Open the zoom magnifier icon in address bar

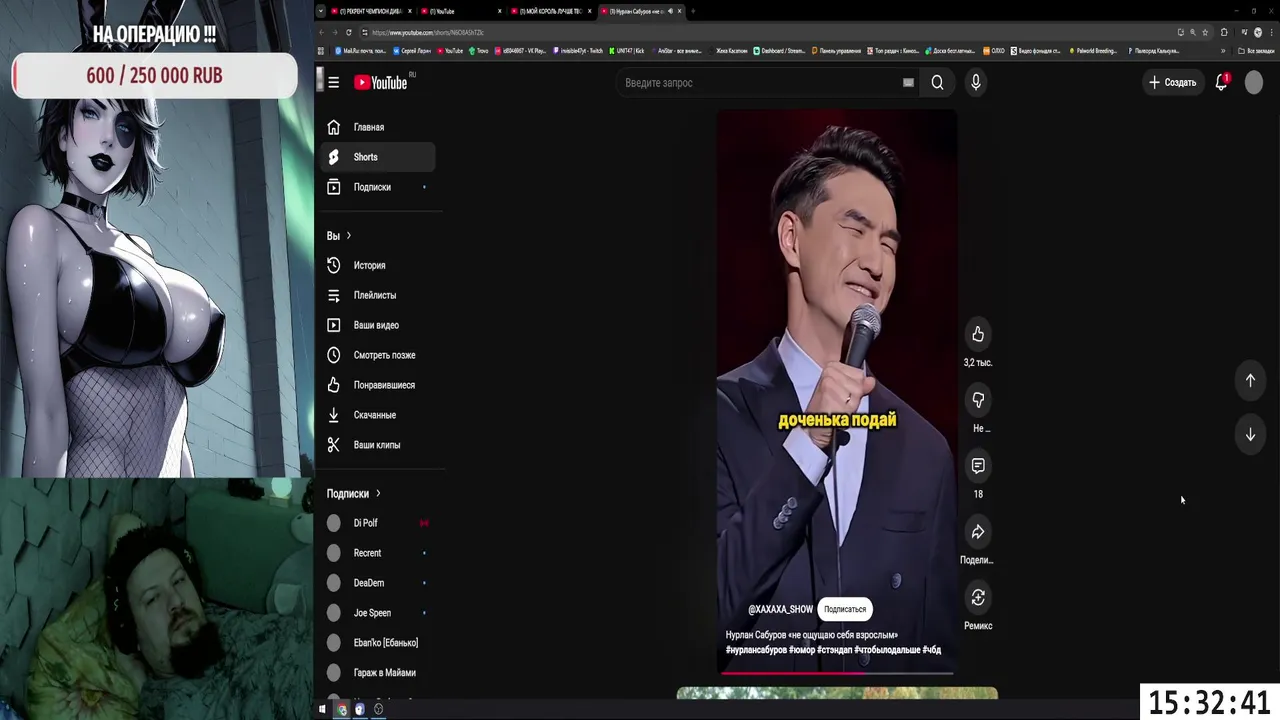tap(1192, 32)
